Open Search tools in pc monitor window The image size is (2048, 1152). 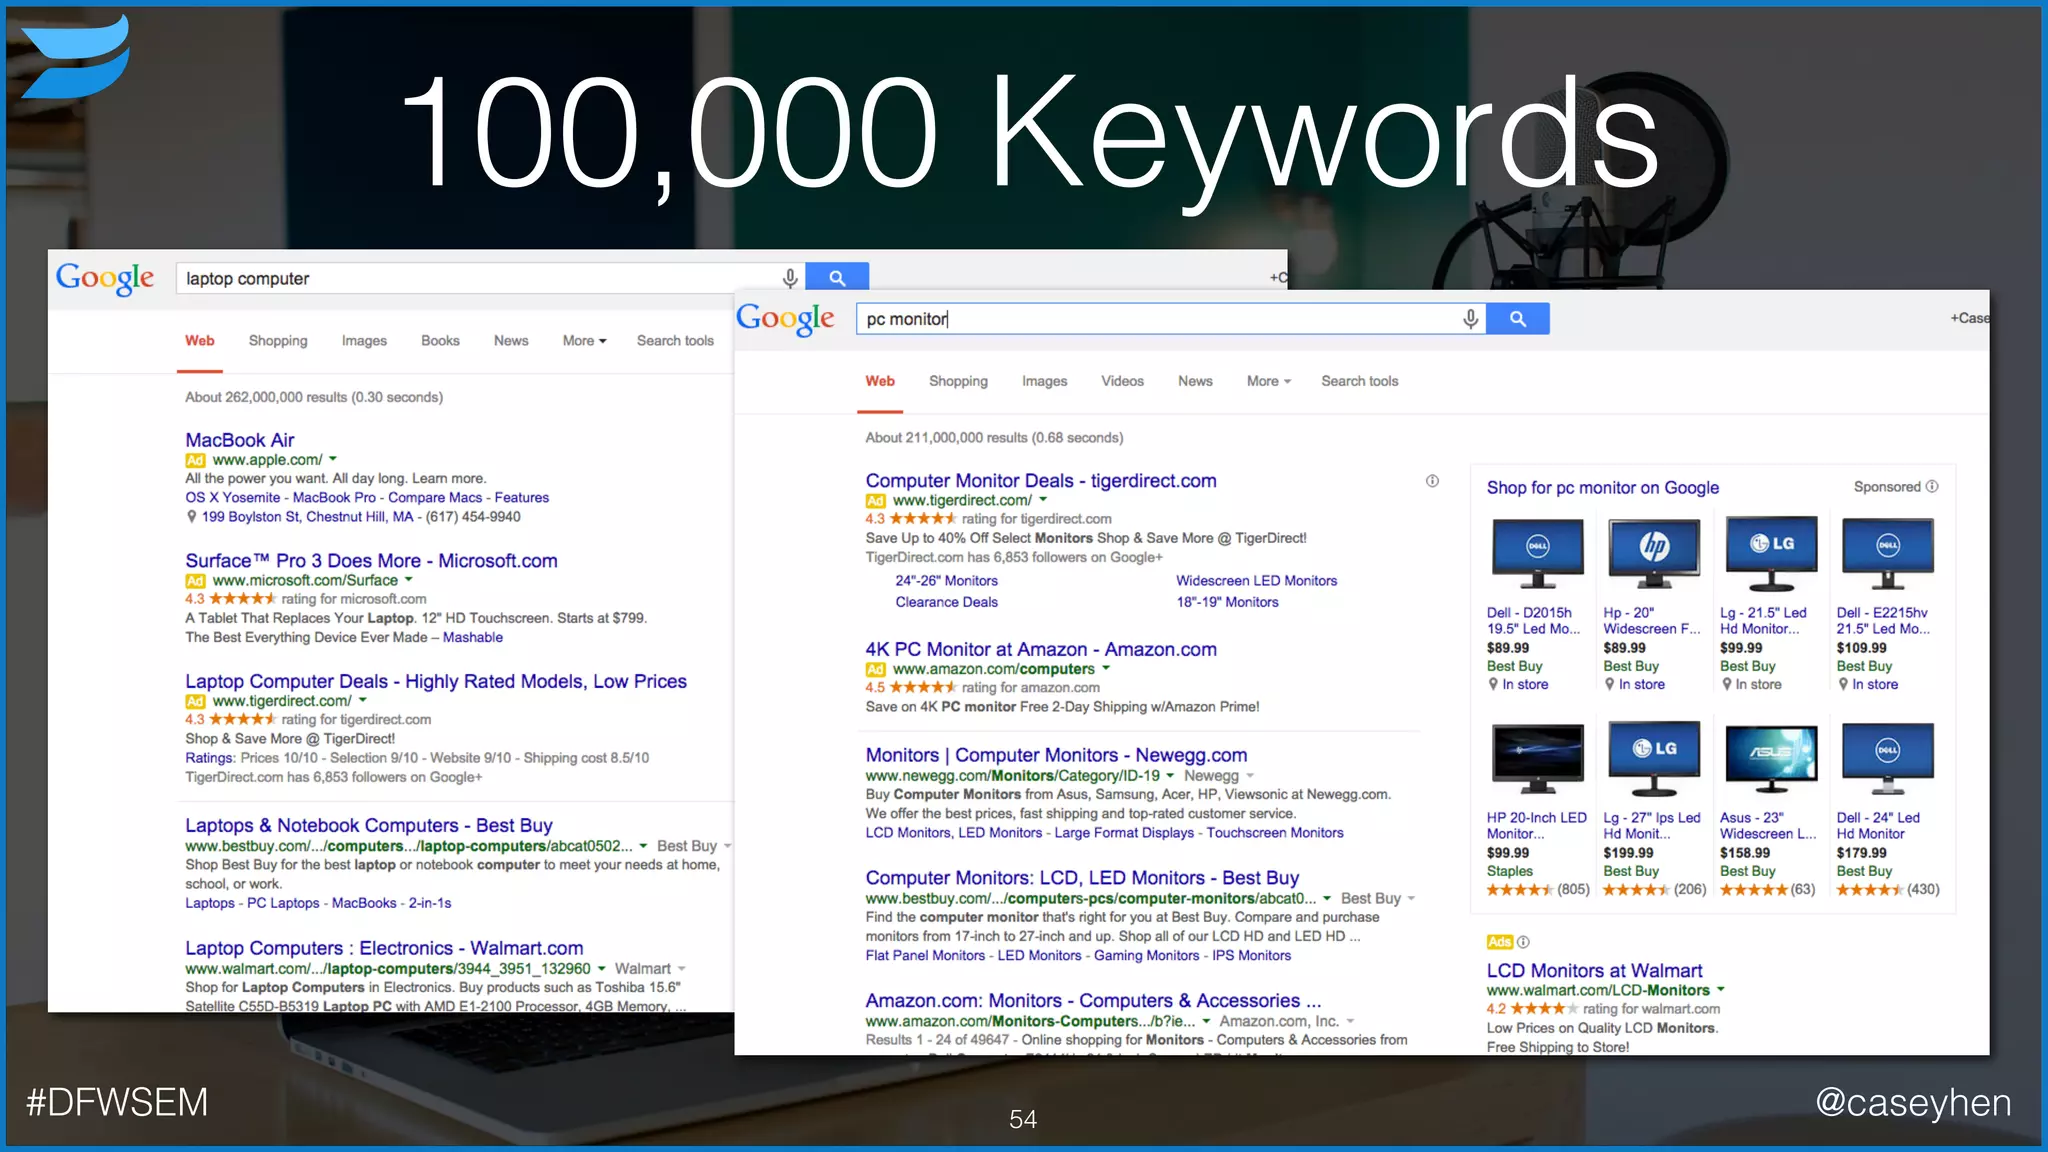(1359, 381)
